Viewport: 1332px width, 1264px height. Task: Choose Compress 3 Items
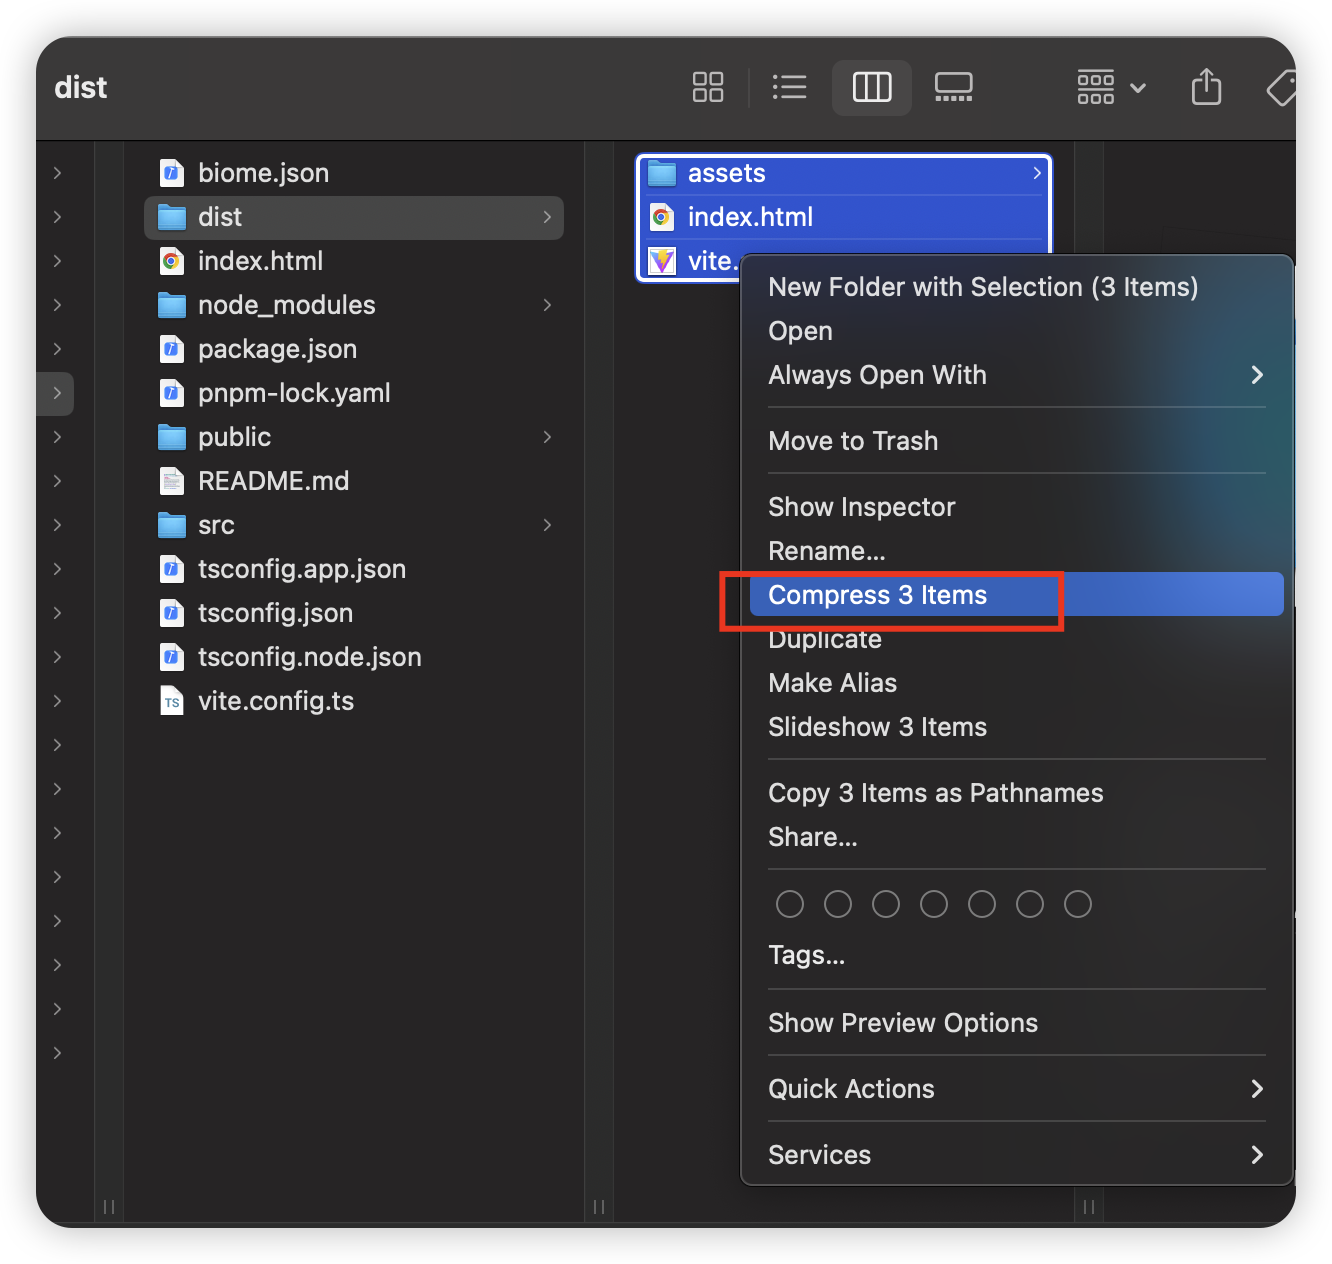coord(877,595)
